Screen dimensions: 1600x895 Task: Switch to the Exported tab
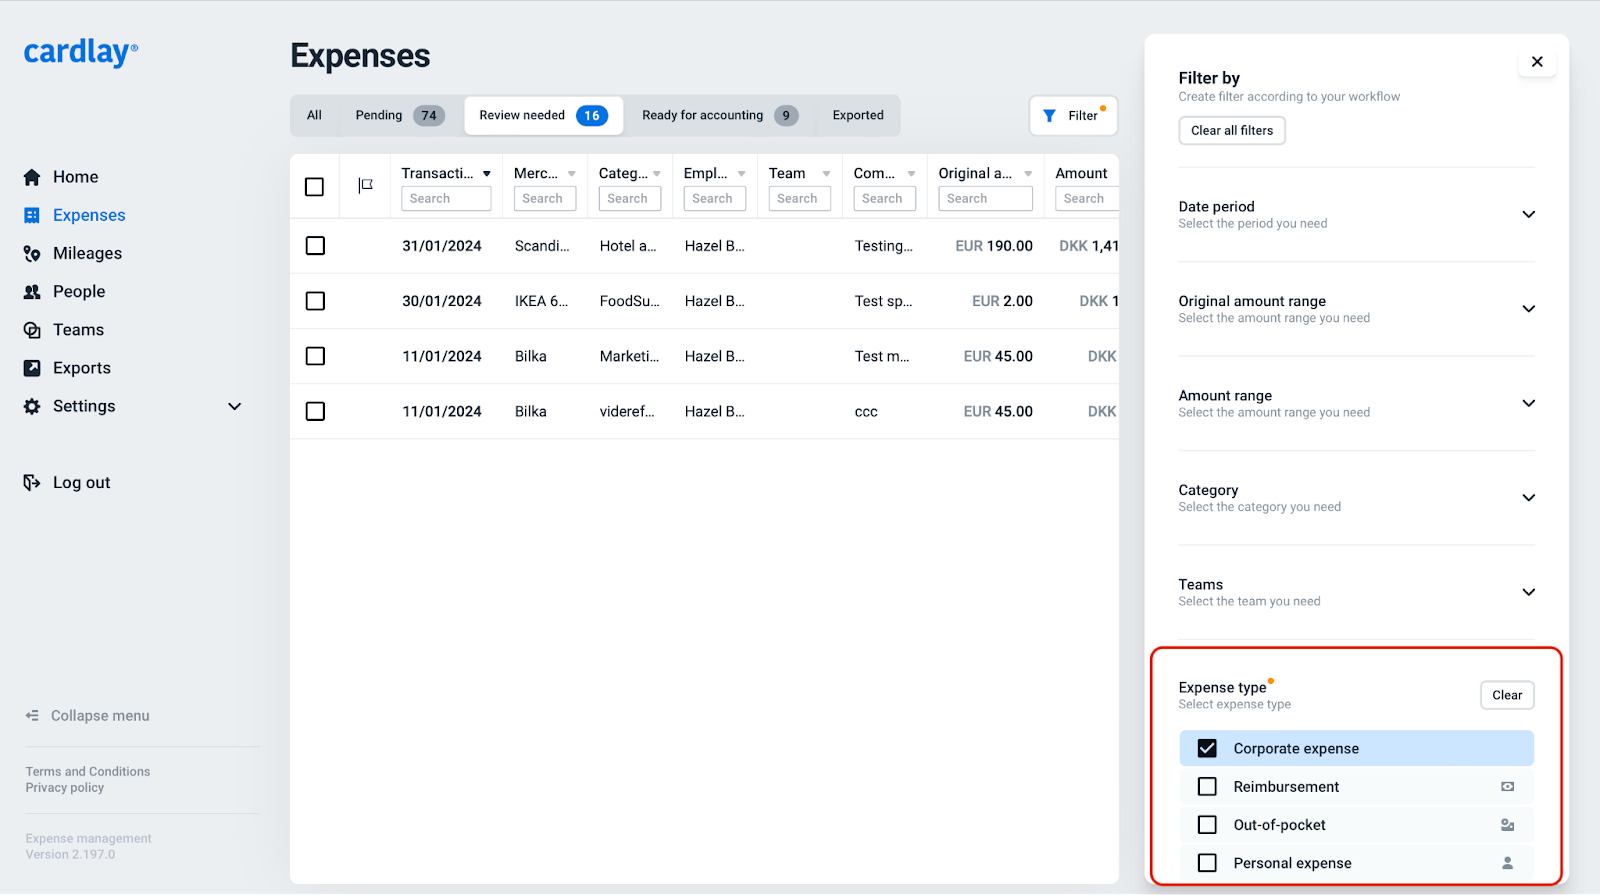[858, 116]
